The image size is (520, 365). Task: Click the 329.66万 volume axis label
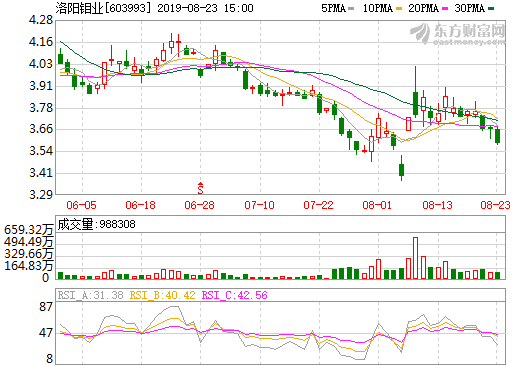[28, 254]
